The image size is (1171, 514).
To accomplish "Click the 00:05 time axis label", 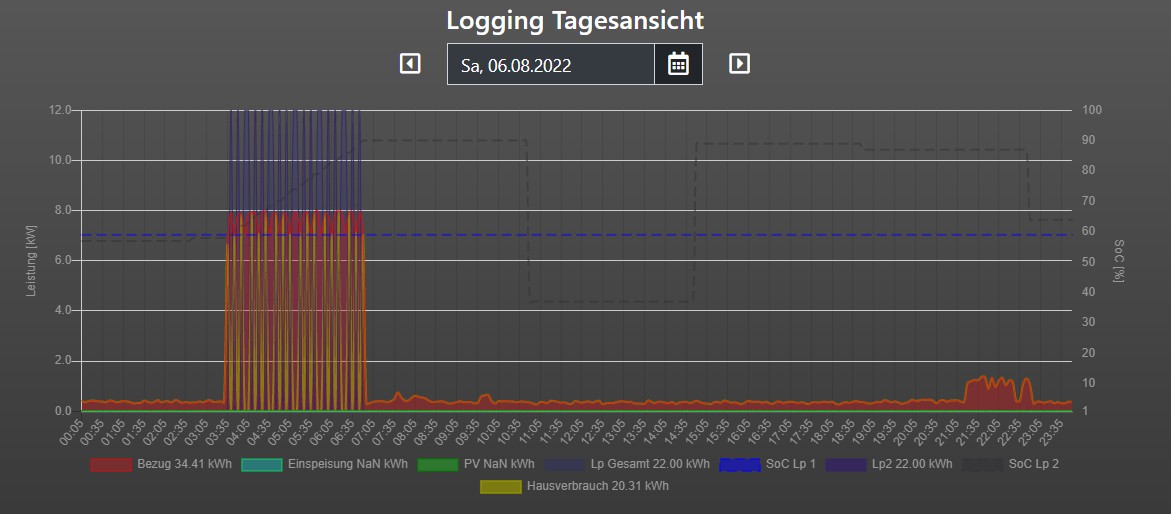I will coord(73,431).
